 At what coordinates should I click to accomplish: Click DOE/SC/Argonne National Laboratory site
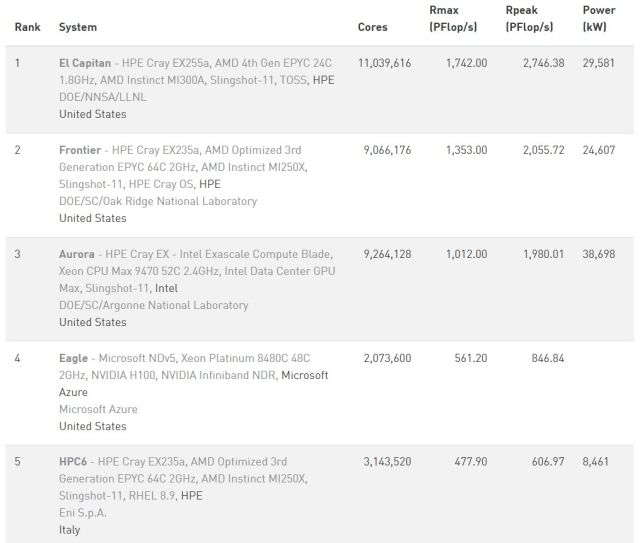click(153, 305)
